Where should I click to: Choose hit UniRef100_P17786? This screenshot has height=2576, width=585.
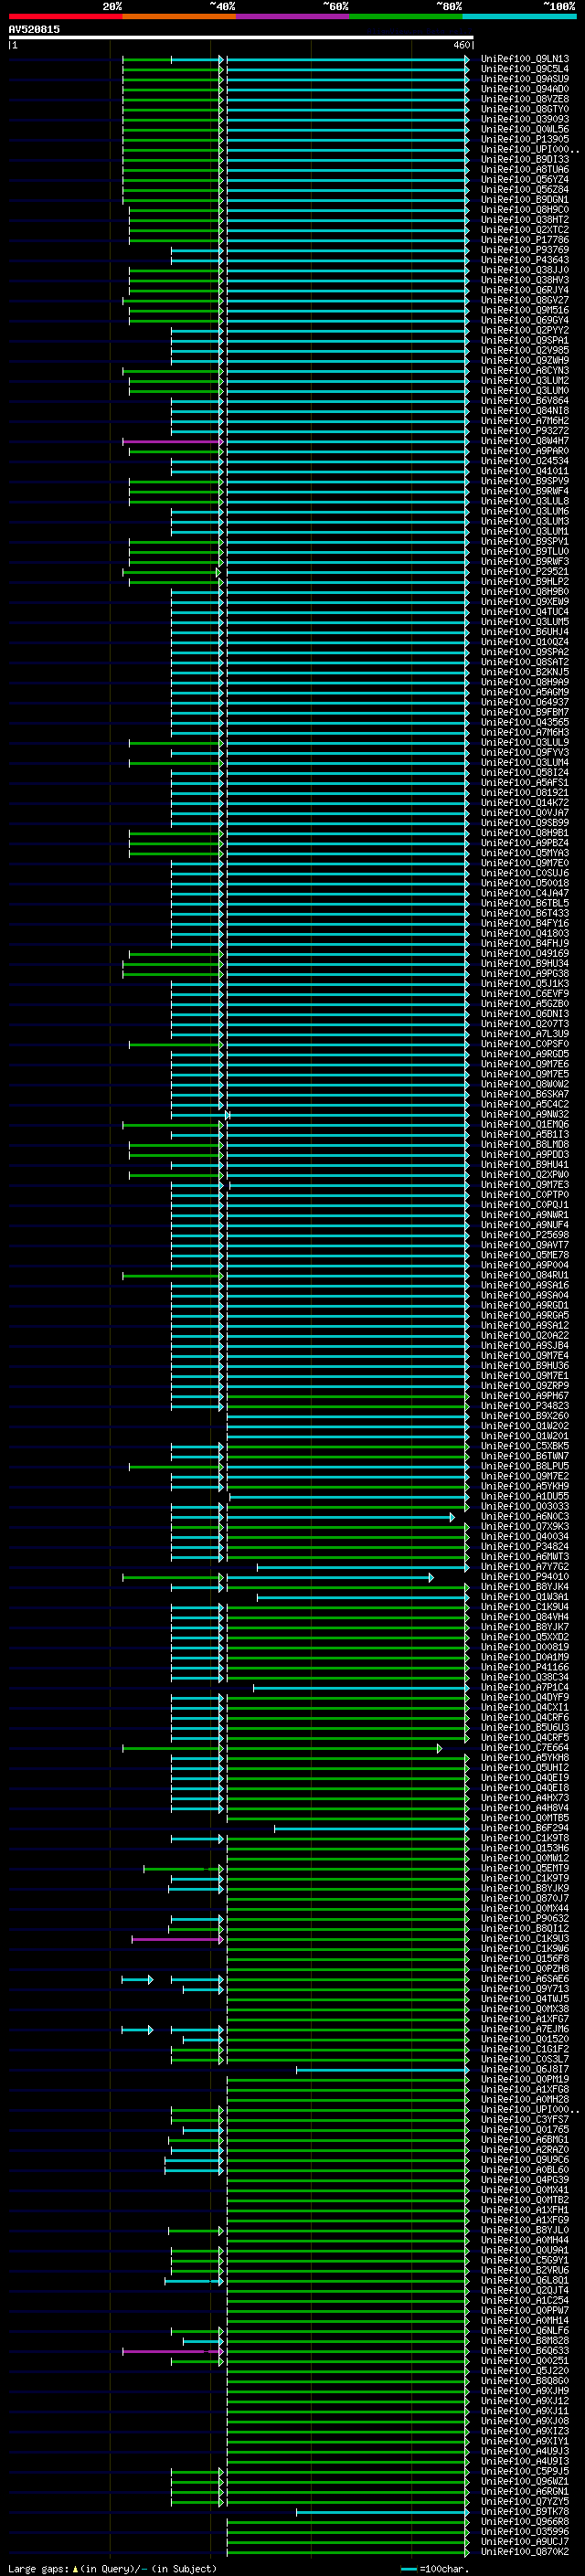(524, 240)
